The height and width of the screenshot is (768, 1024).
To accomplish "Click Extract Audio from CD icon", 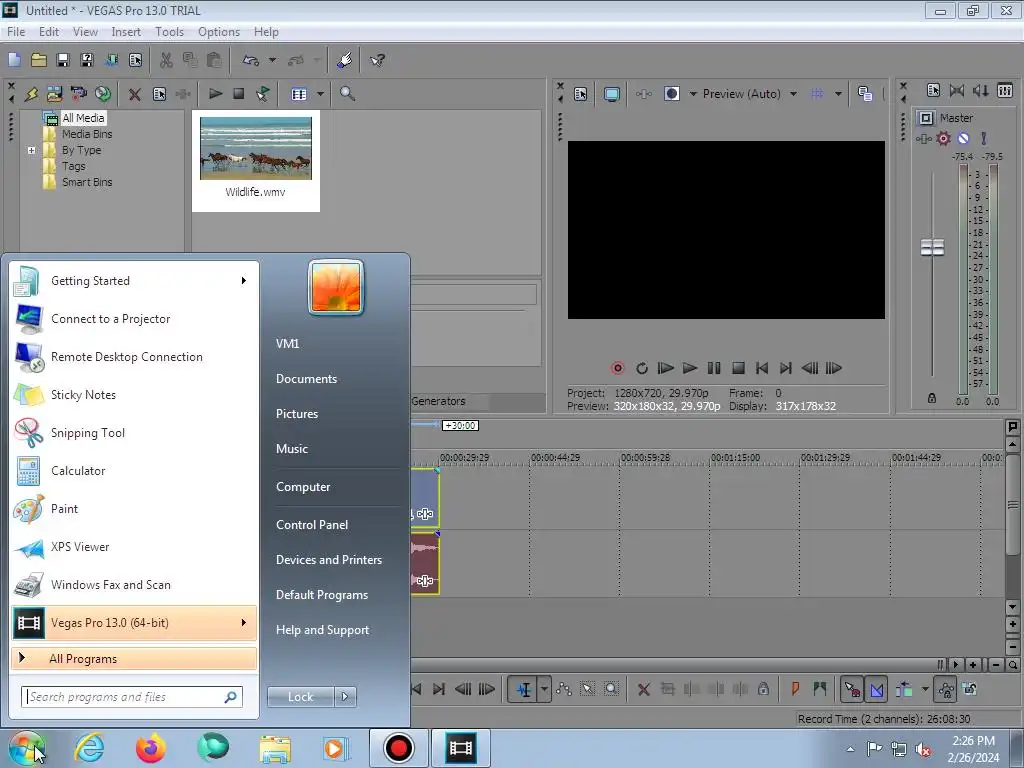I will click(103, 94).
